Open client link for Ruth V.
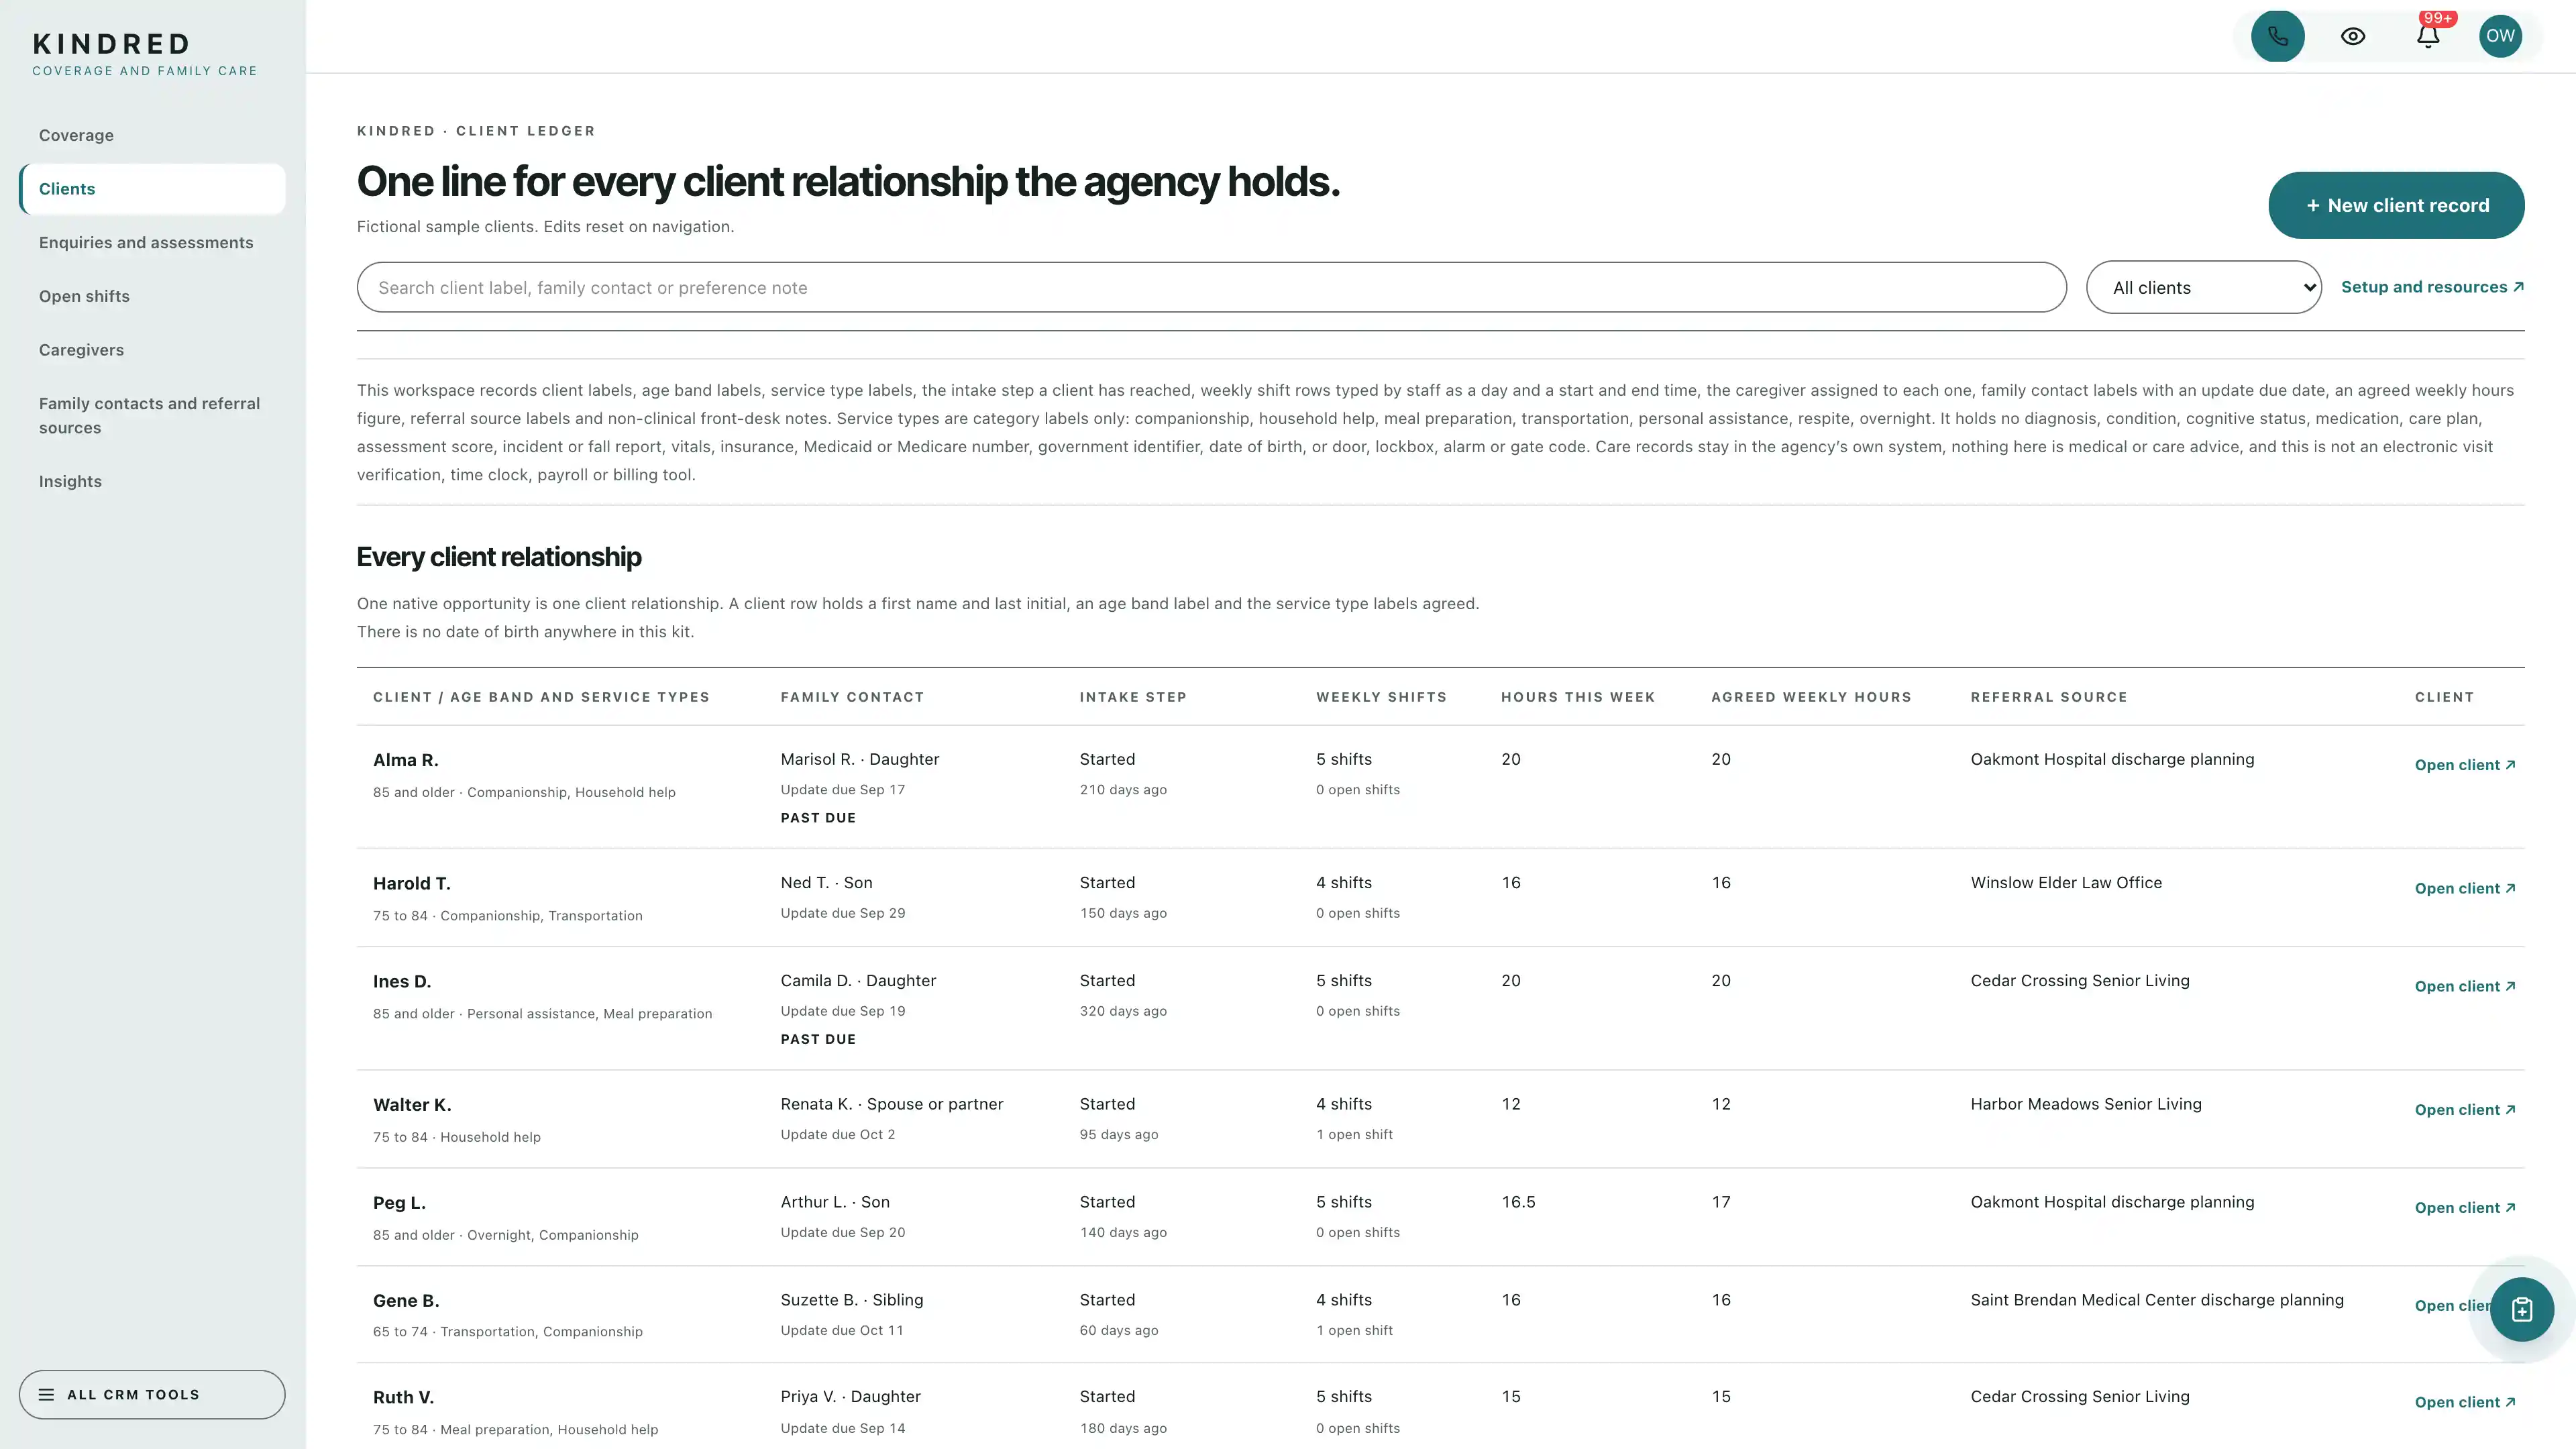2576x1449 pixels. pyautogui.click(x=2464, y=1402)
